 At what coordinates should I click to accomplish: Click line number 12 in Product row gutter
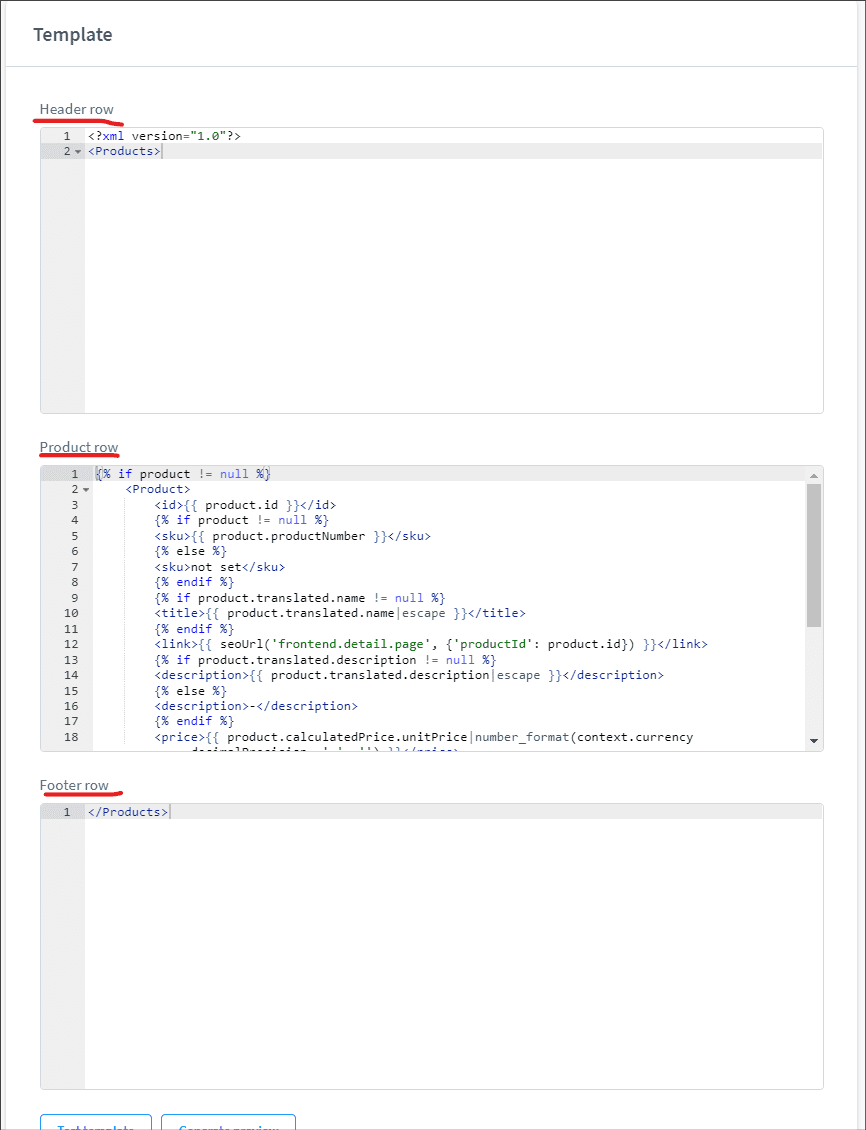pos(71,644)
